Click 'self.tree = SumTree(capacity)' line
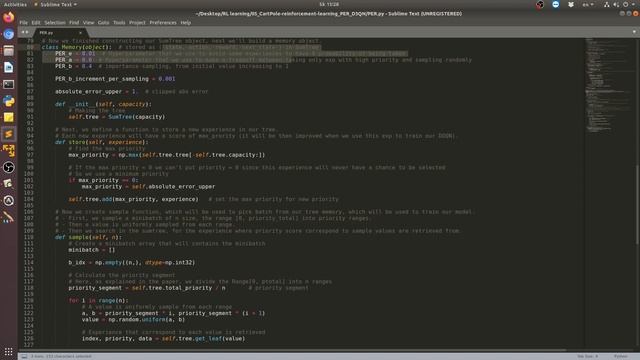The height and width of the screenshot is (360, 640). [117, 117]
